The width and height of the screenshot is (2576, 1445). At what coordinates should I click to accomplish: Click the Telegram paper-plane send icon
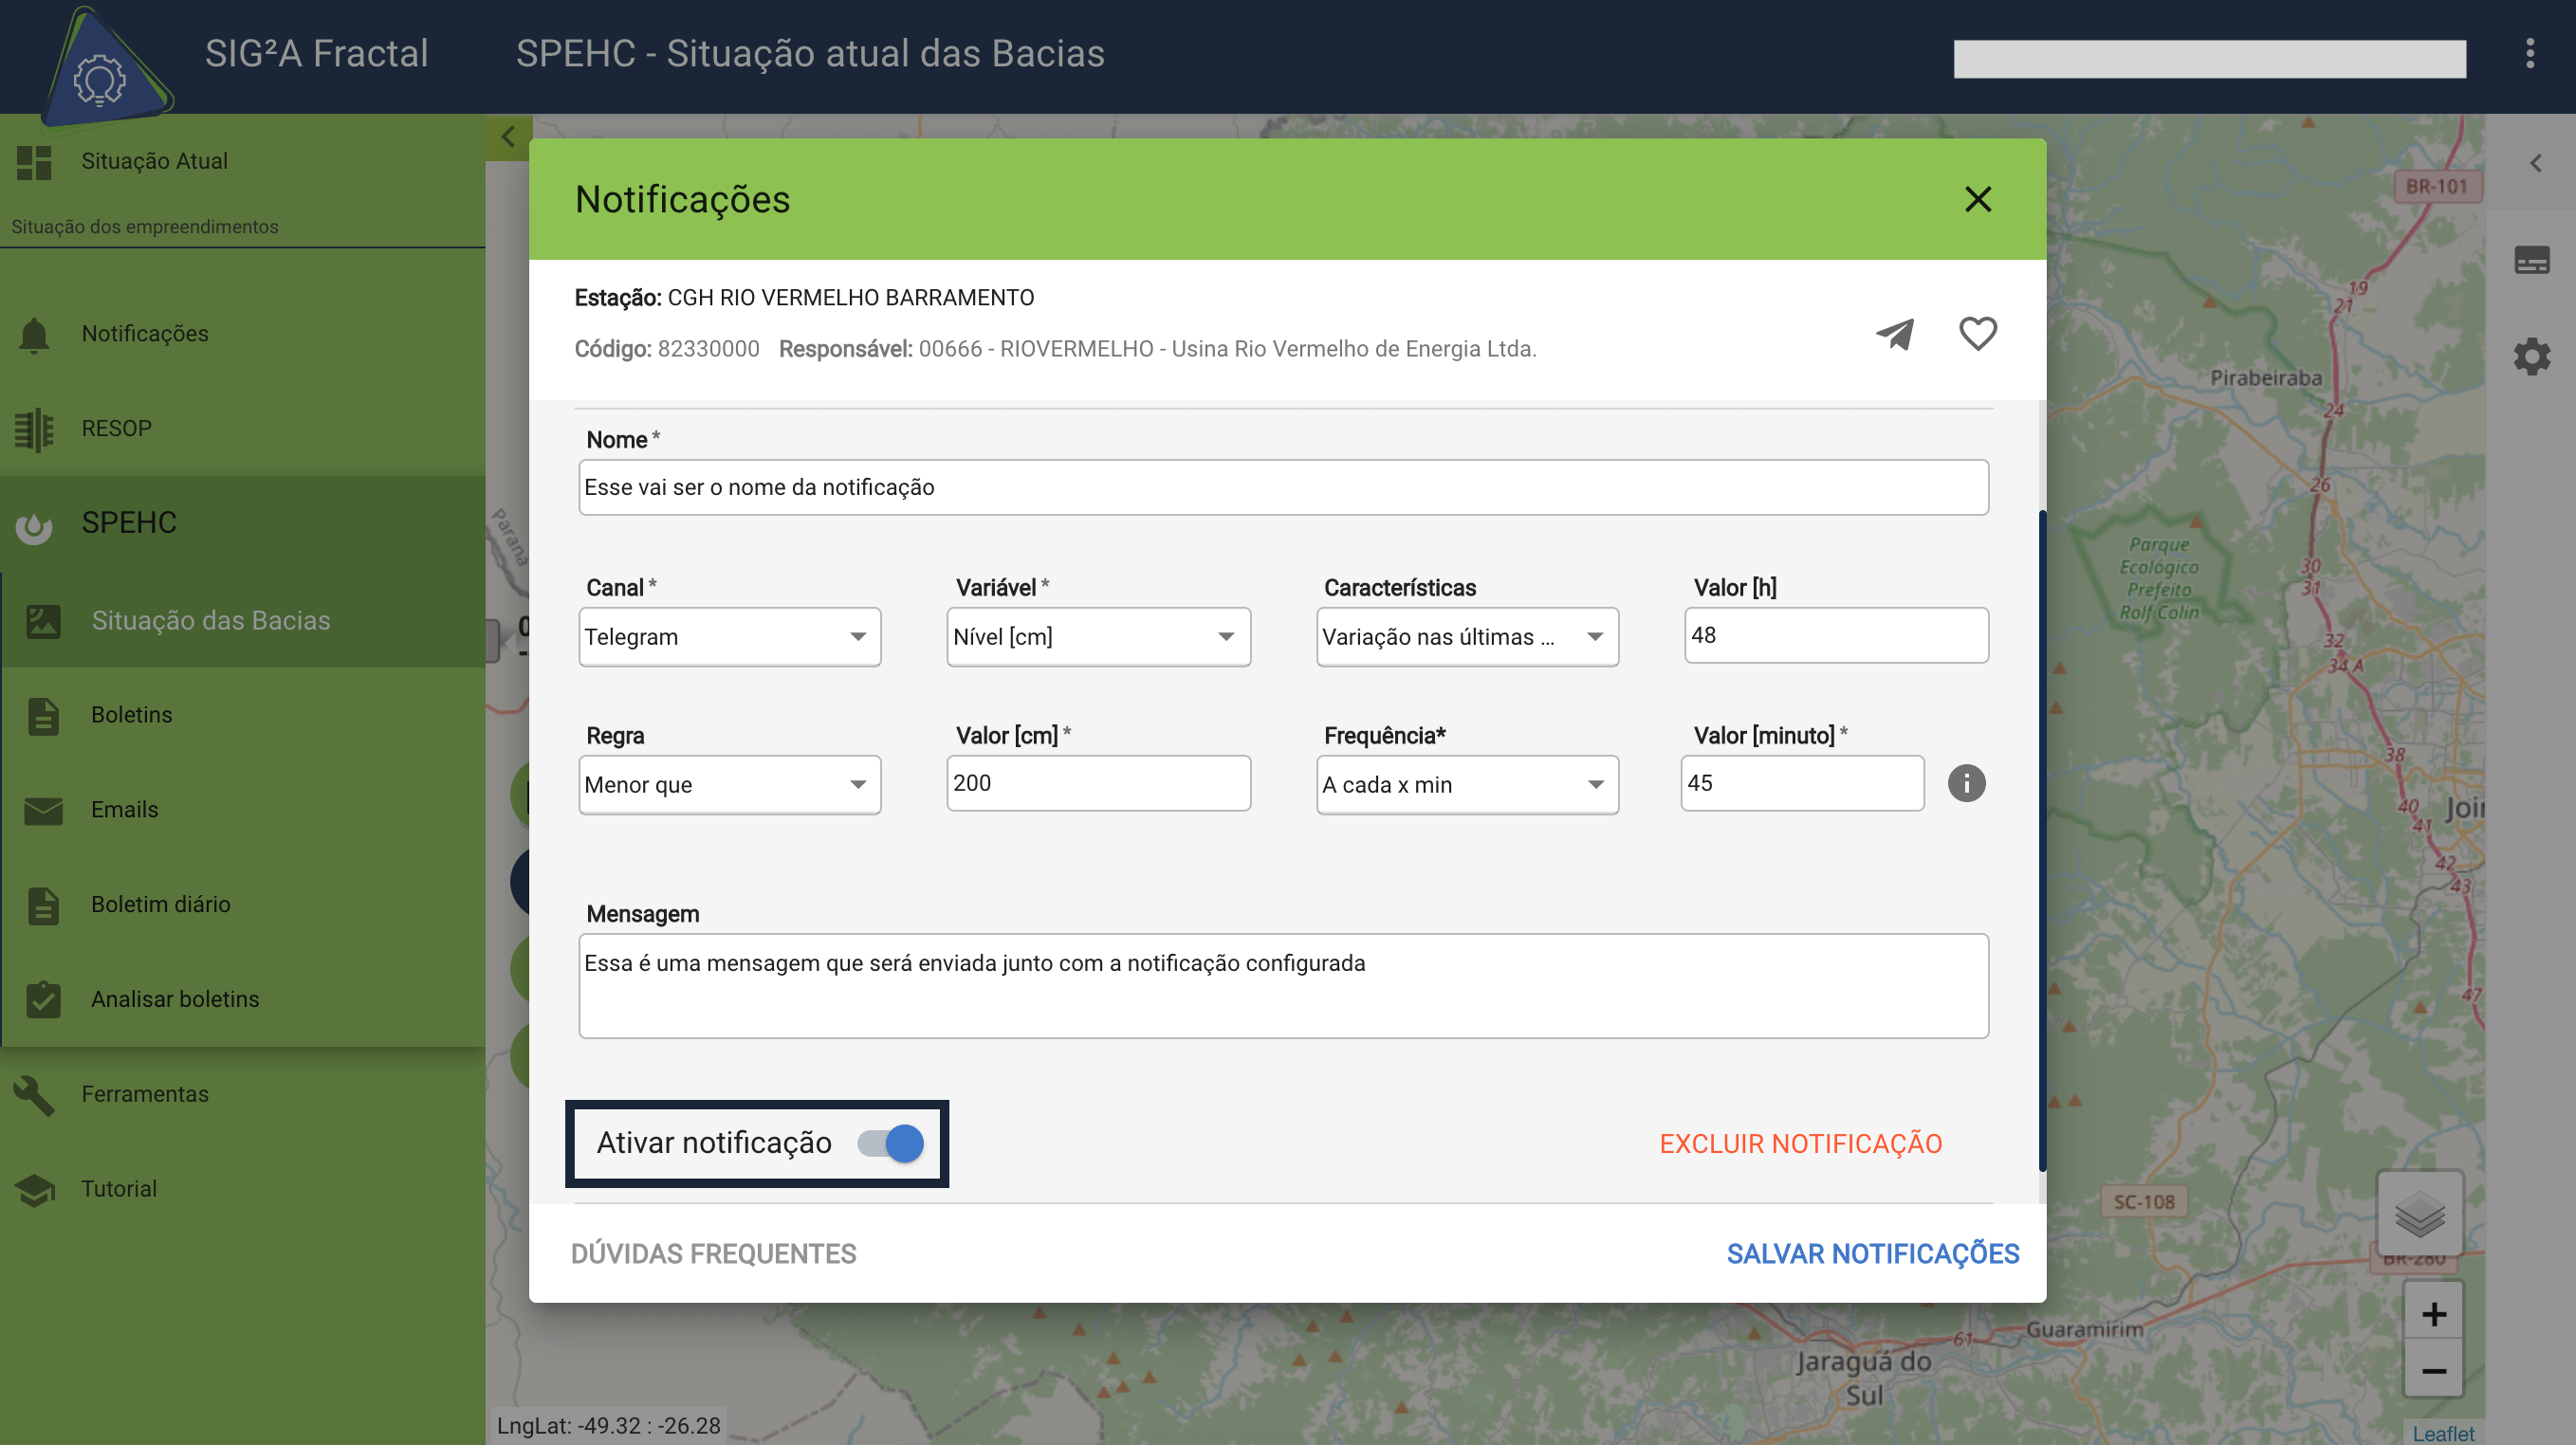coord(1895,333)
